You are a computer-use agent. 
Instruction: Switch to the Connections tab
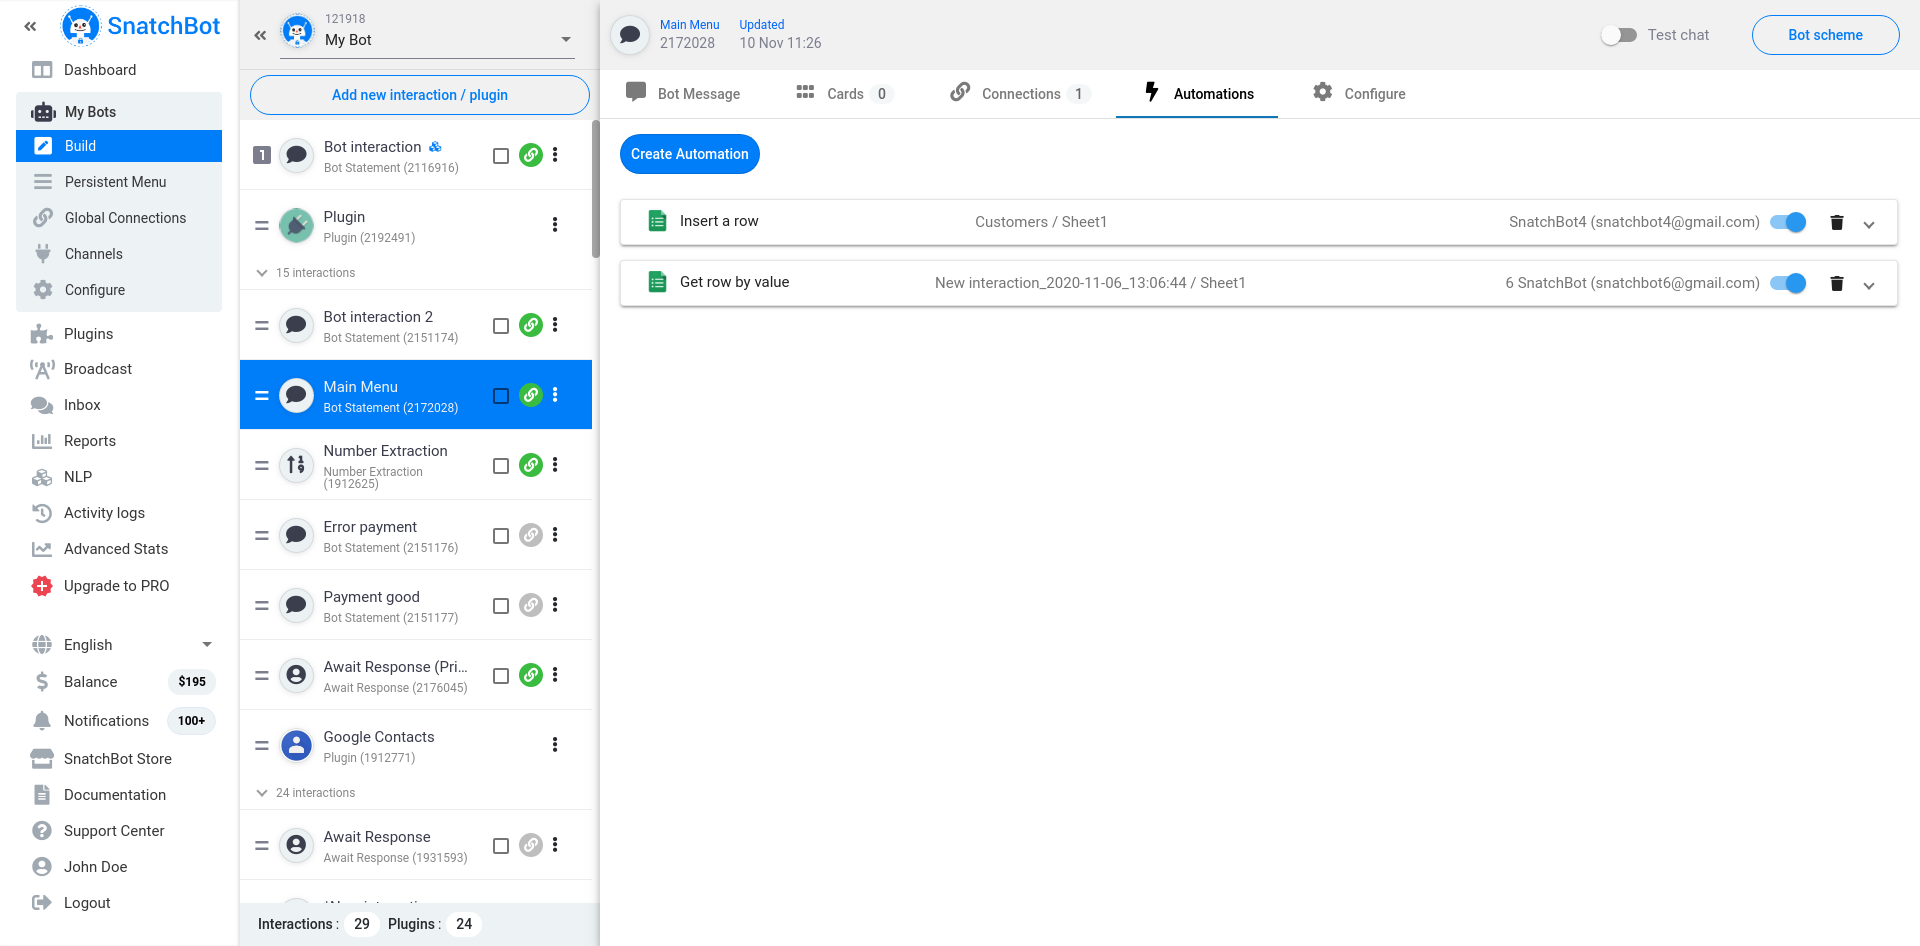pyautogui.click(x=1018, y=93)
